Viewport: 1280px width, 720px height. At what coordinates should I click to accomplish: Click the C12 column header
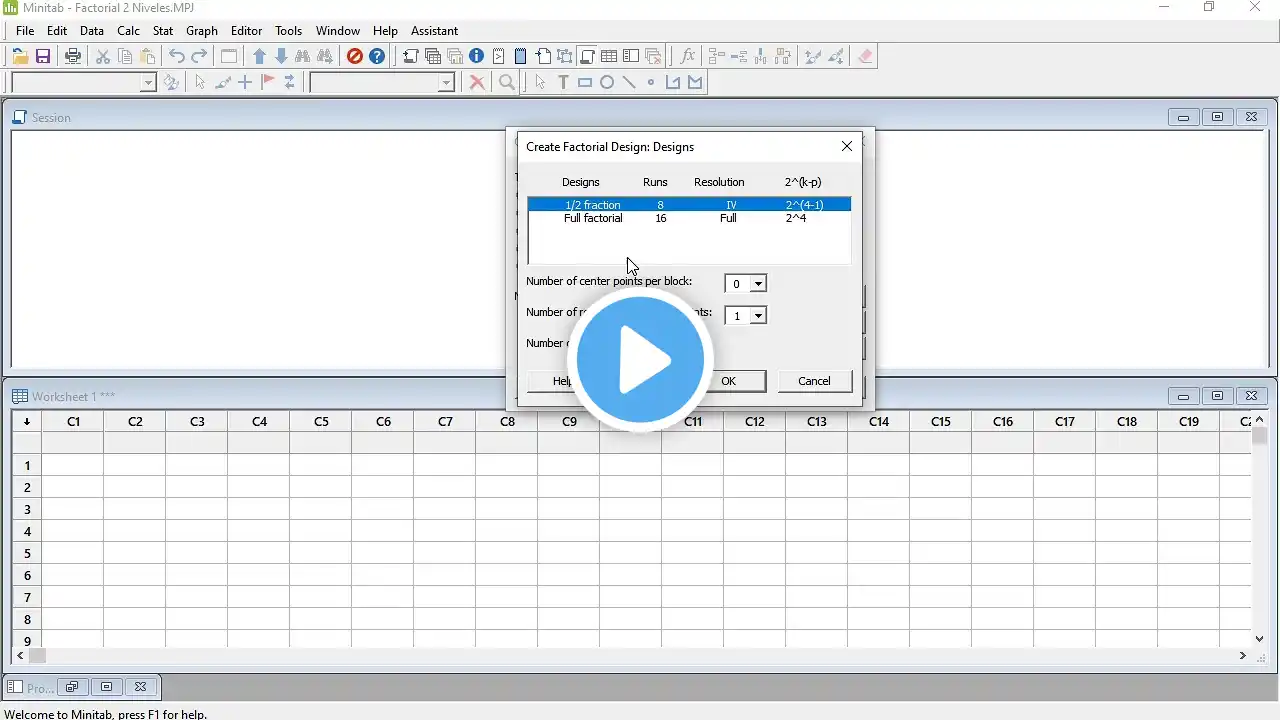click(x=755, y=422)
